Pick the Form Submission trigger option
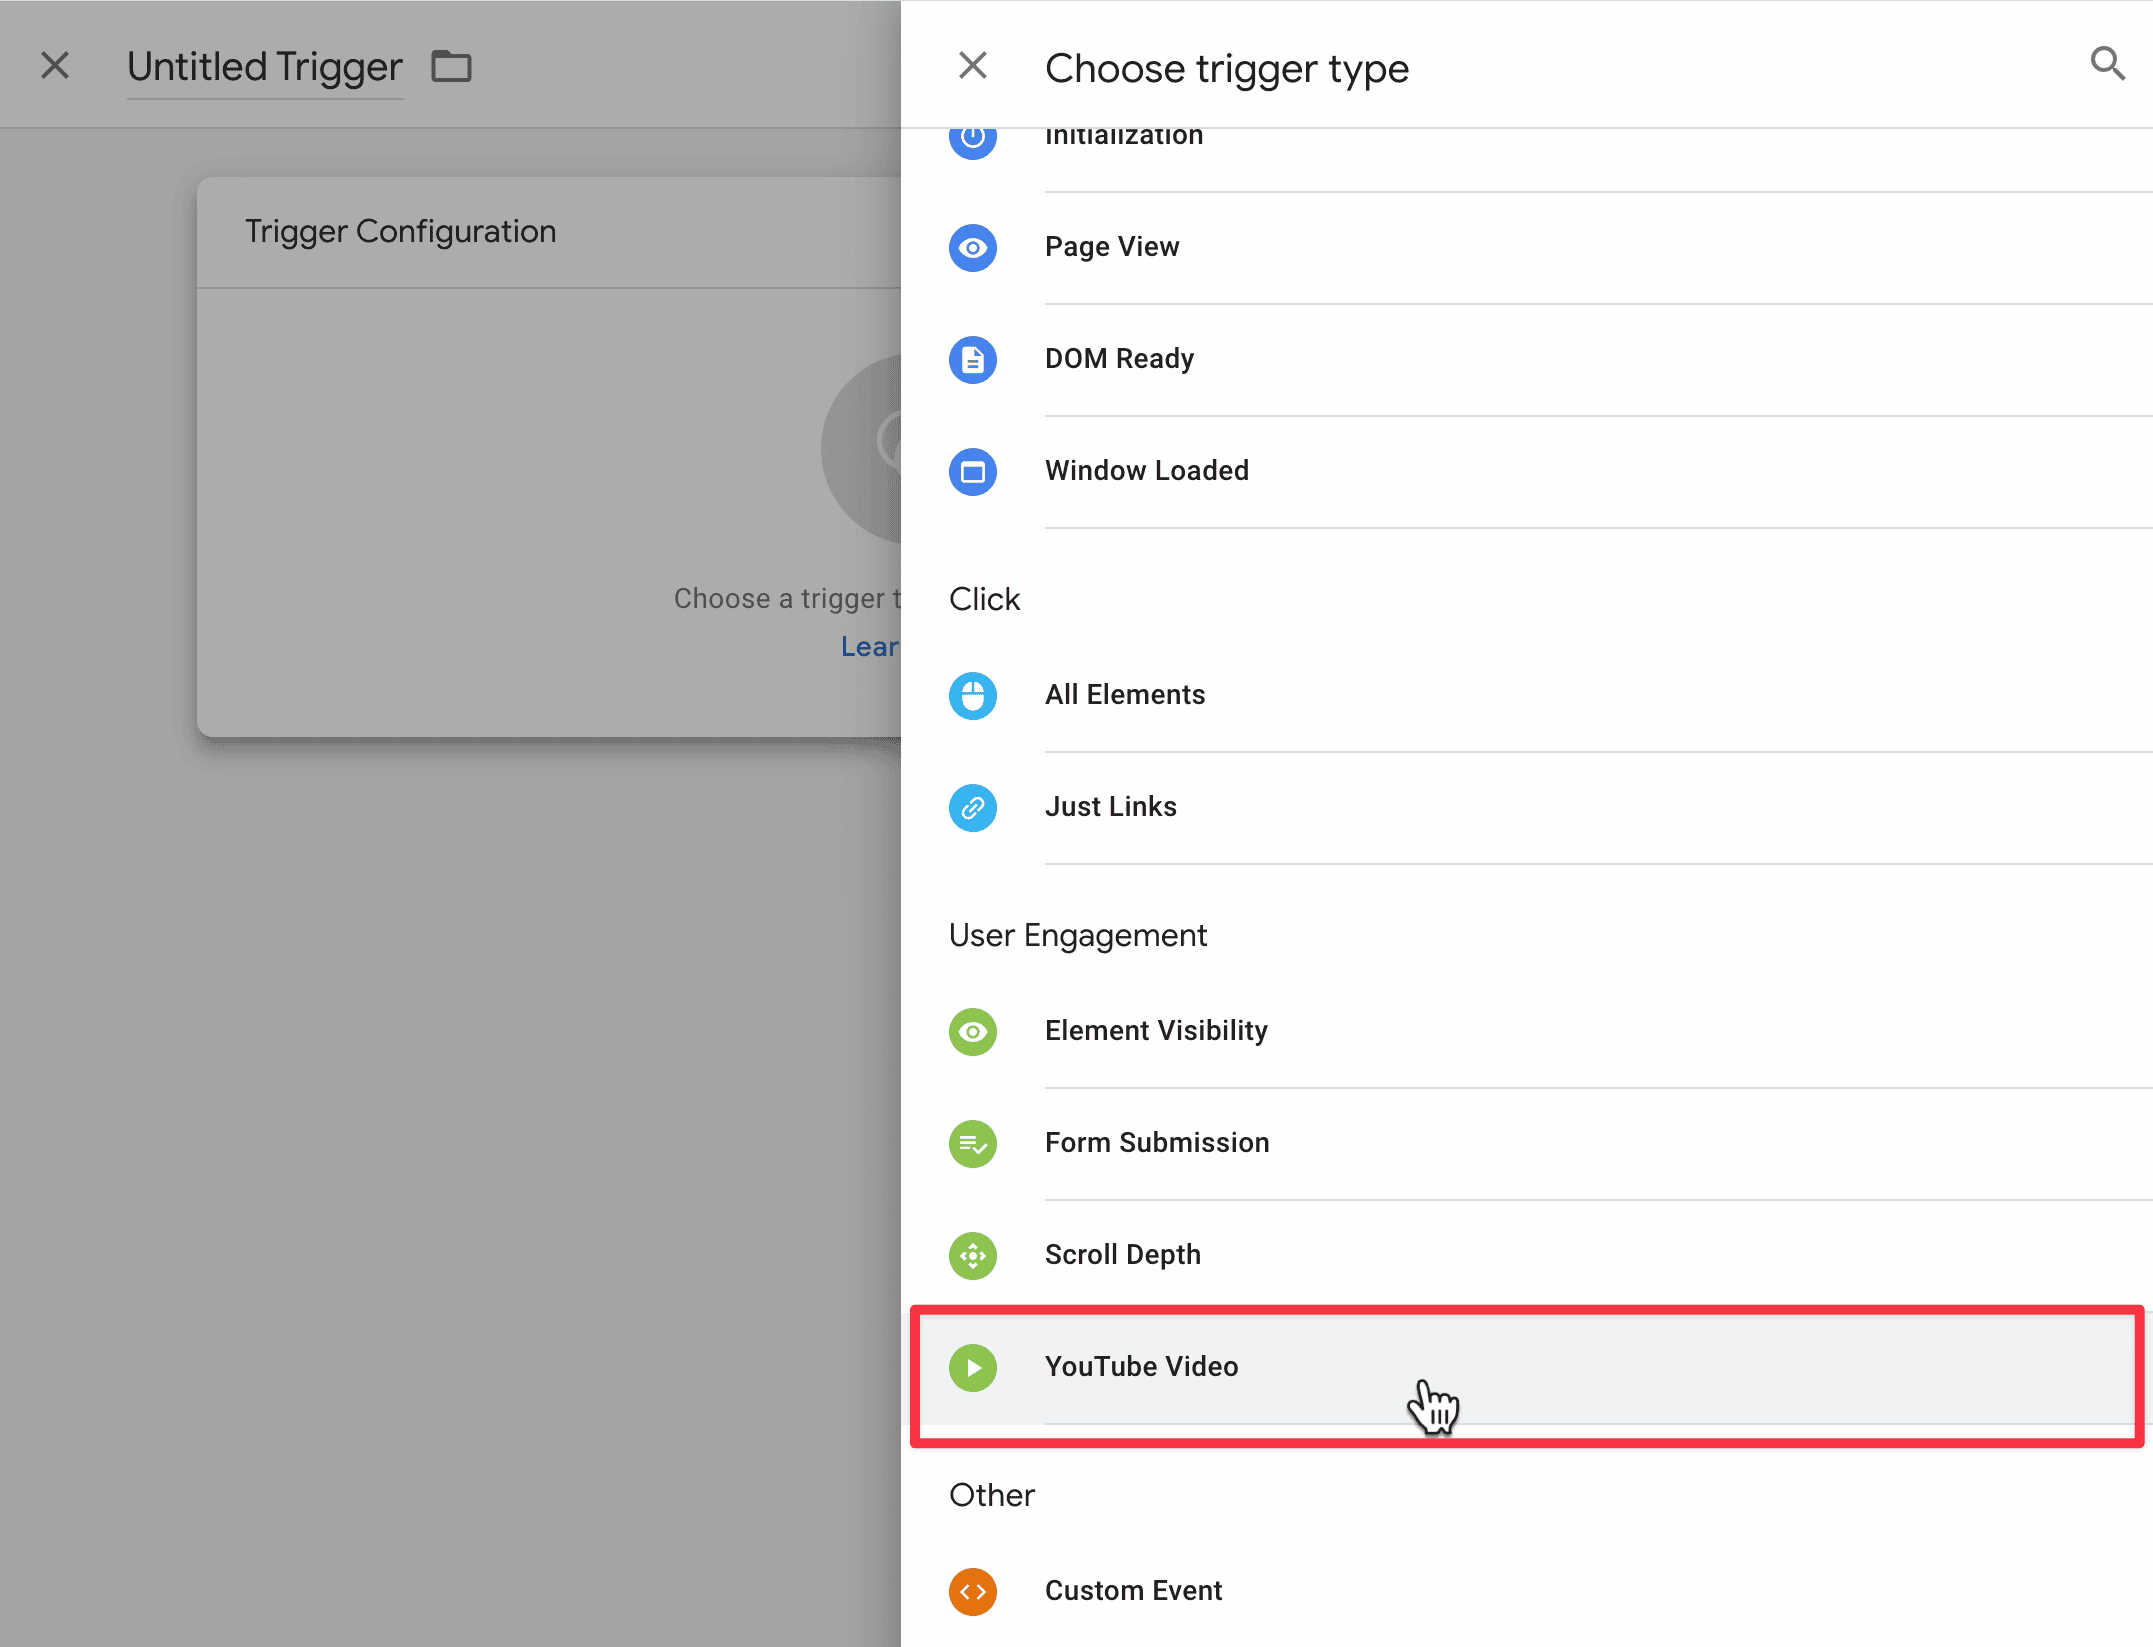This screenshot has height=1647, width=2153. 1527,1144
